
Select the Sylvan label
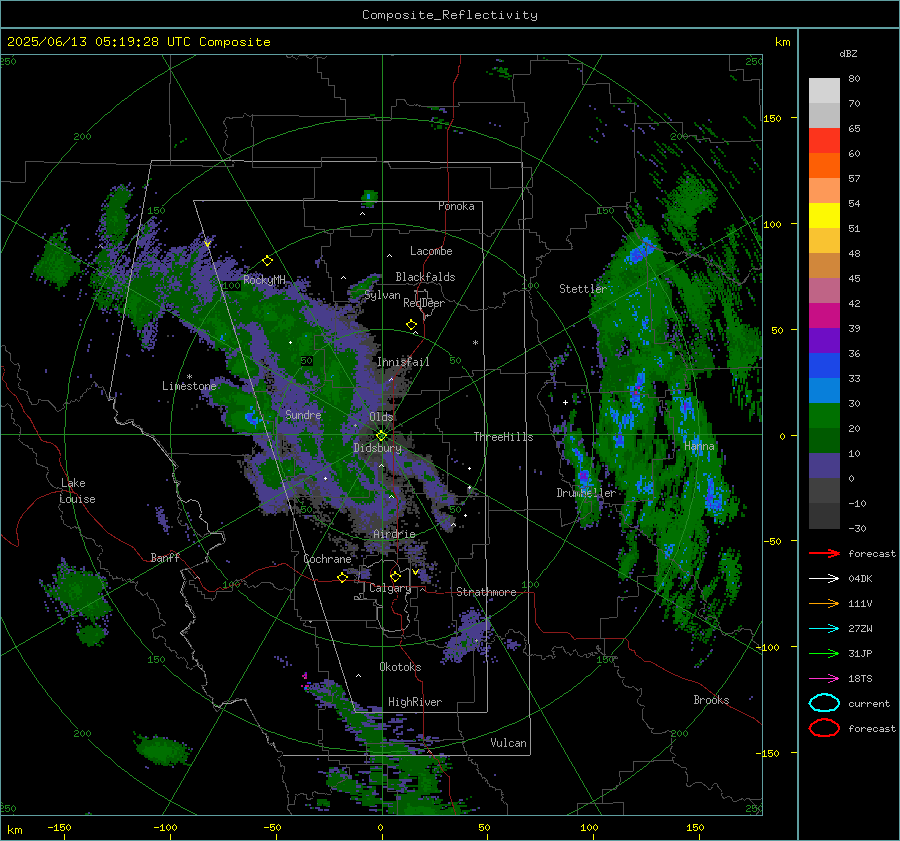click(382, 295)
